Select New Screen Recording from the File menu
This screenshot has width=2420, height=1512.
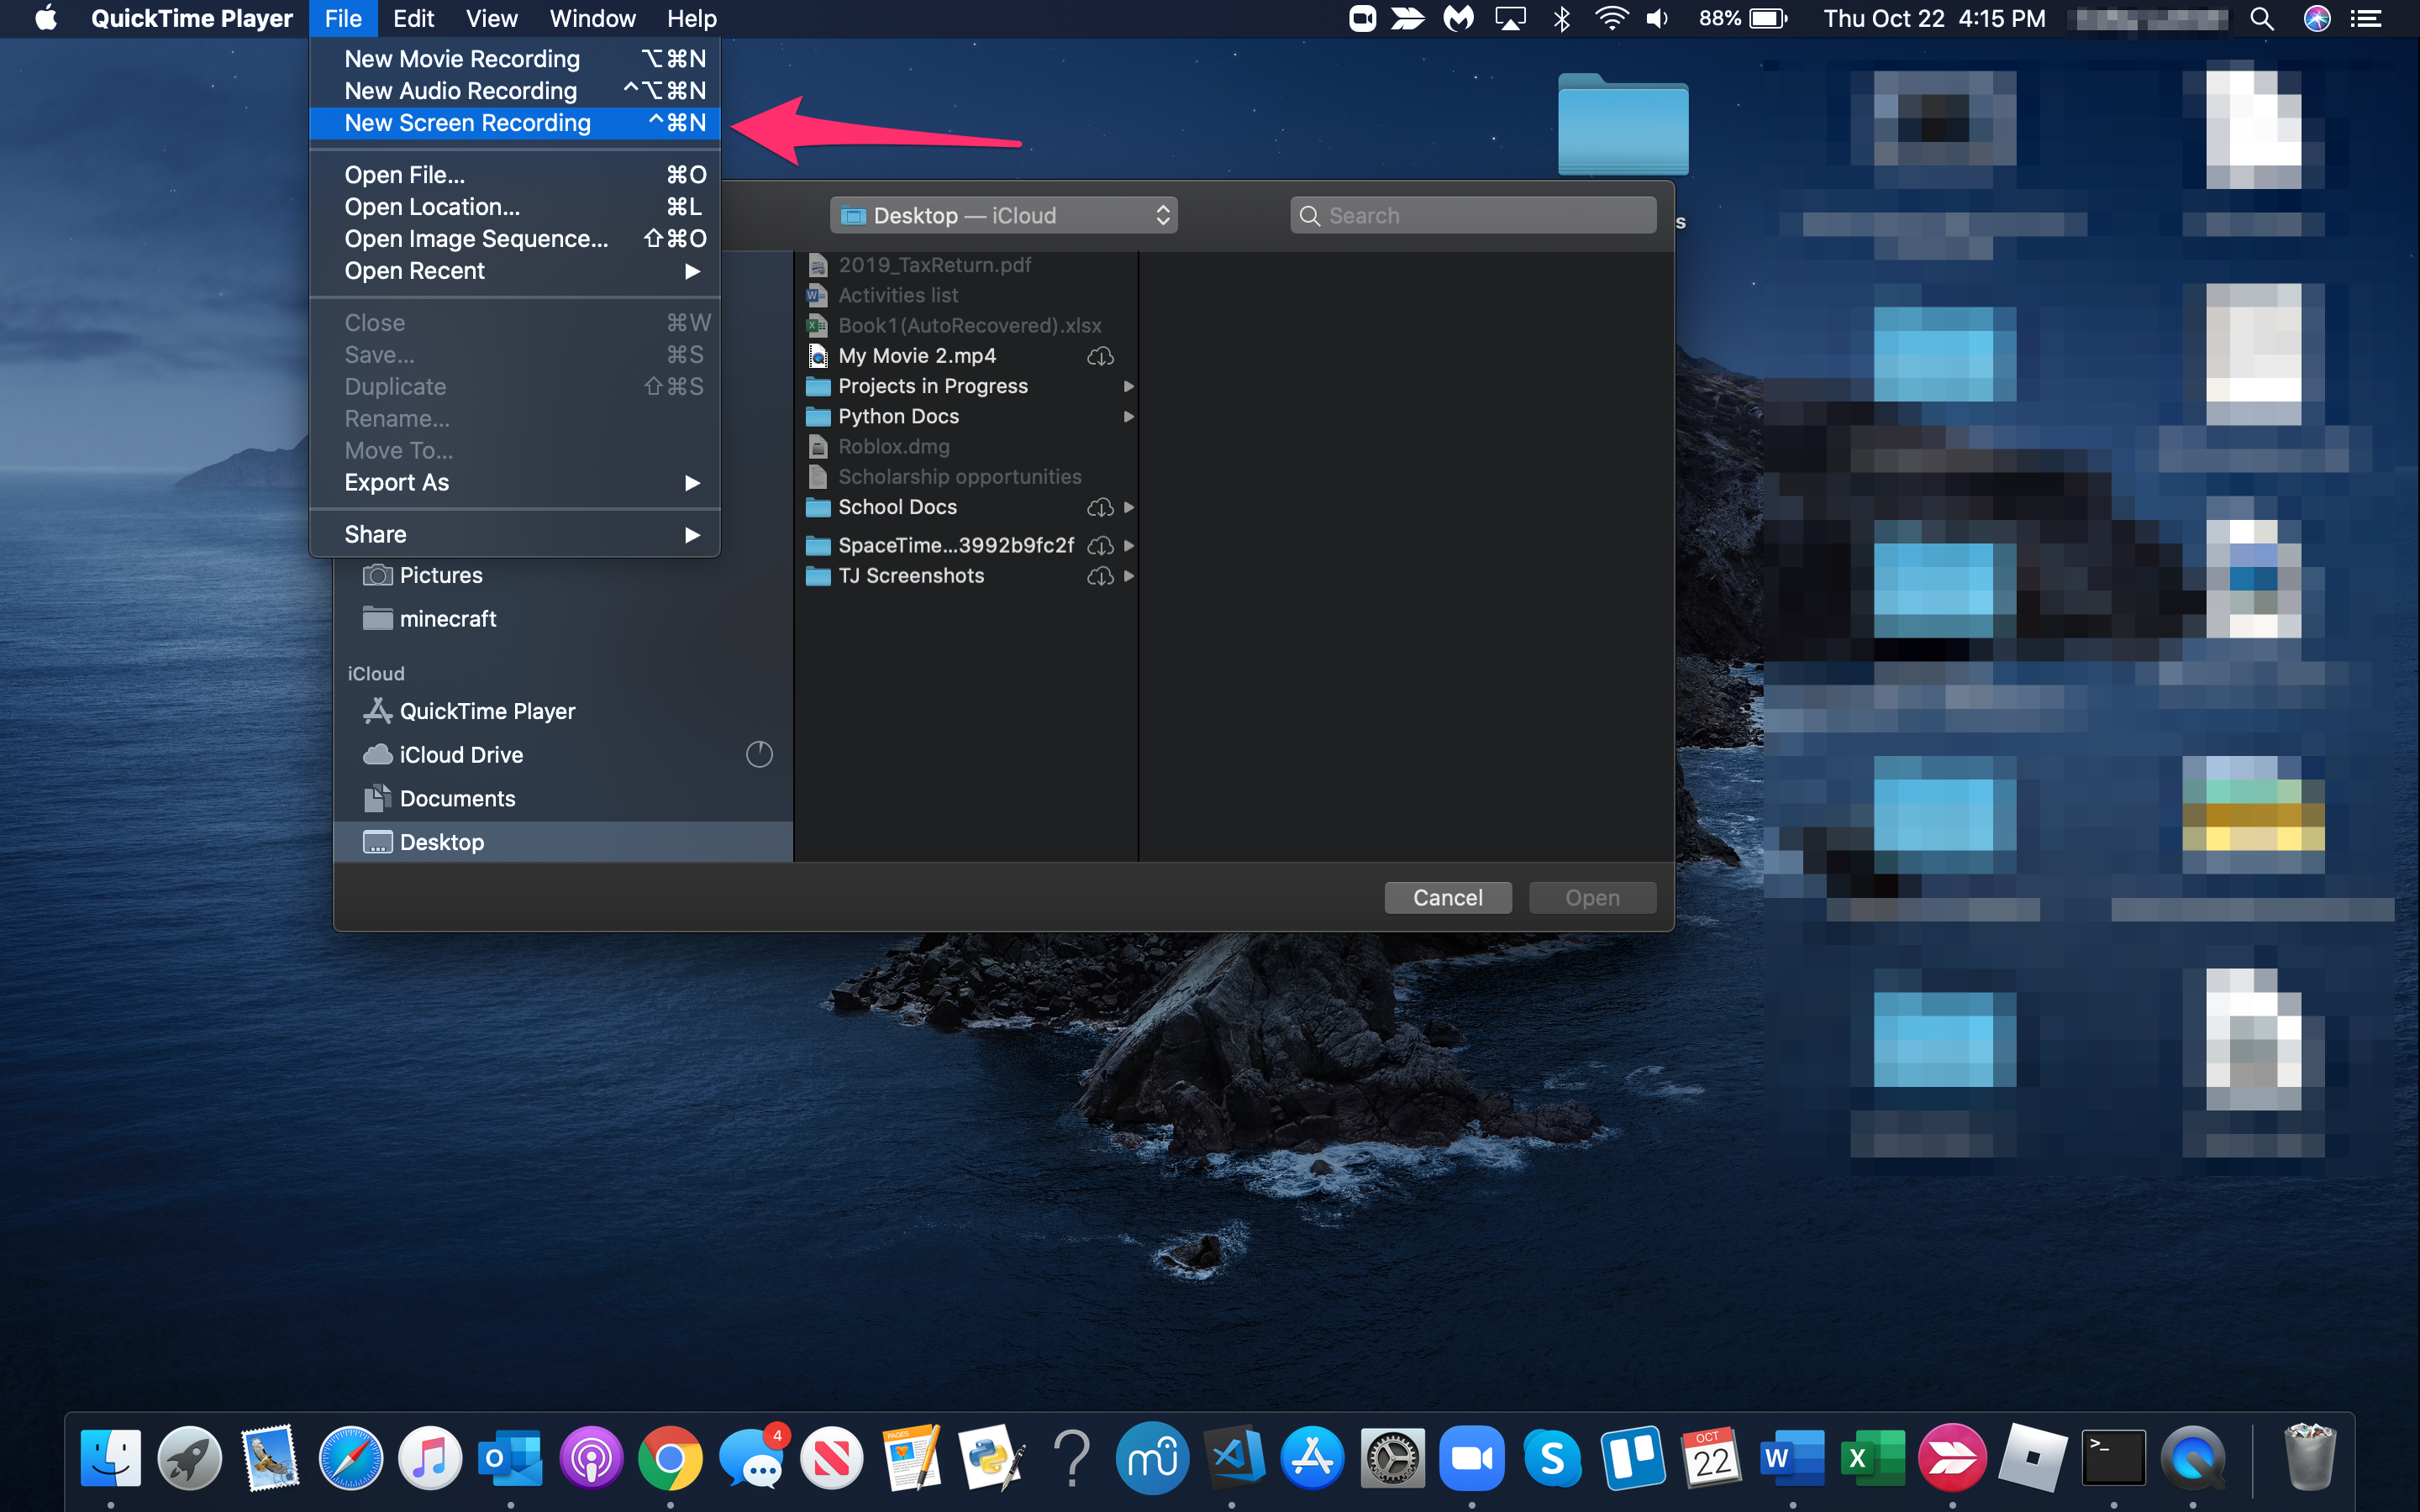tap(468, 123)
